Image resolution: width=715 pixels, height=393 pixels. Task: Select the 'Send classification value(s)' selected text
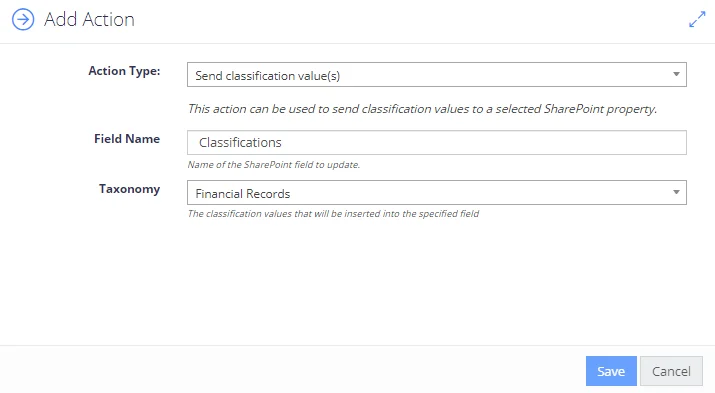268,76
